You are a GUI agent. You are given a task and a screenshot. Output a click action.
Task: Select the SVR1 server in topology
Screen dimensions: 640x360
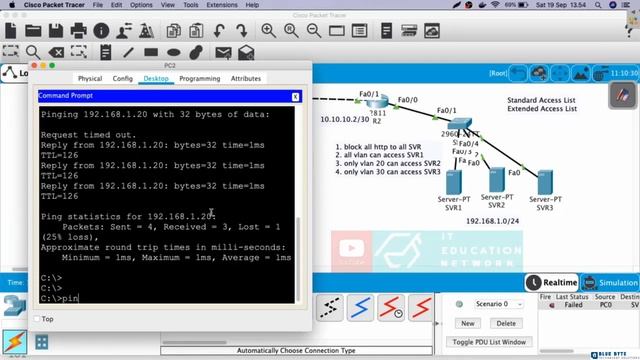point(454,182)
